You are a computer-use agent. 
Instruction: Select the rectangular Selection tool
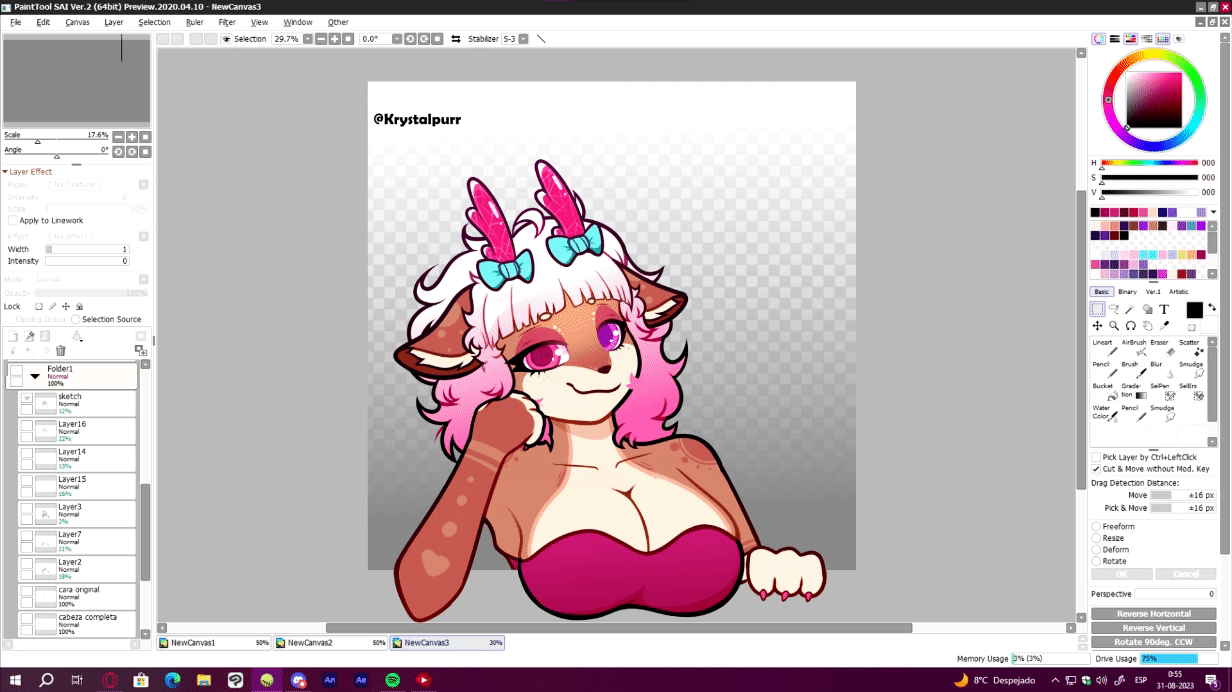pyautogui.click(x=1097, y=310)
